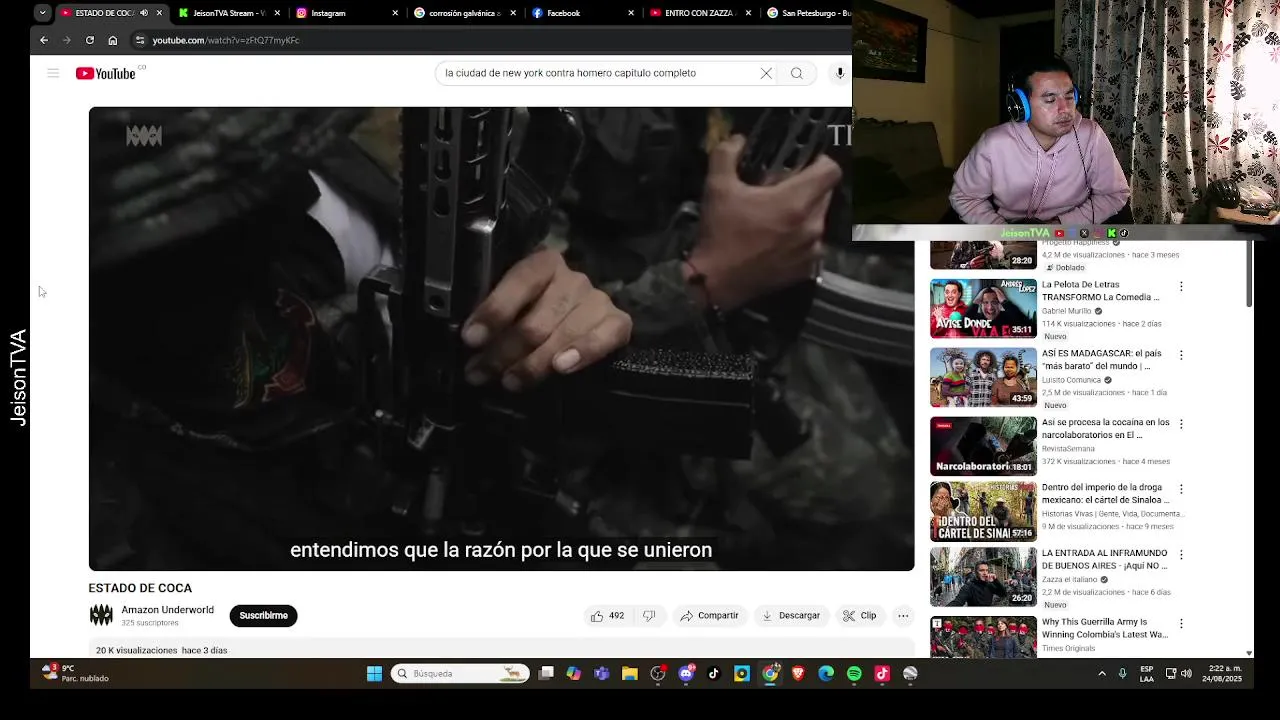Open Narcolaboratorio 18:01 video thumbnail
This screenshot has width=1280, height=720.
coord(984,446)
